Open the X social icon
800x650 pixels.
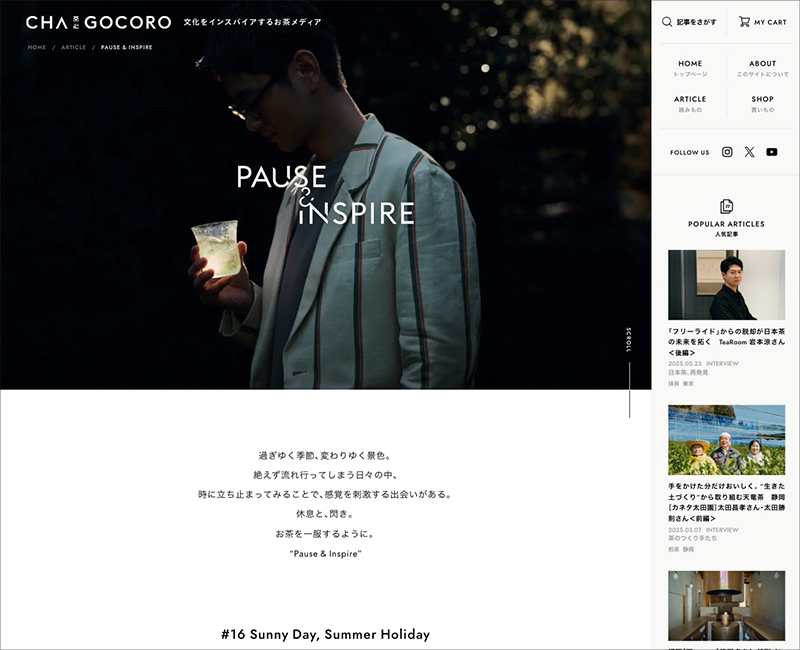pyautogui.click(x=749, y=152)
